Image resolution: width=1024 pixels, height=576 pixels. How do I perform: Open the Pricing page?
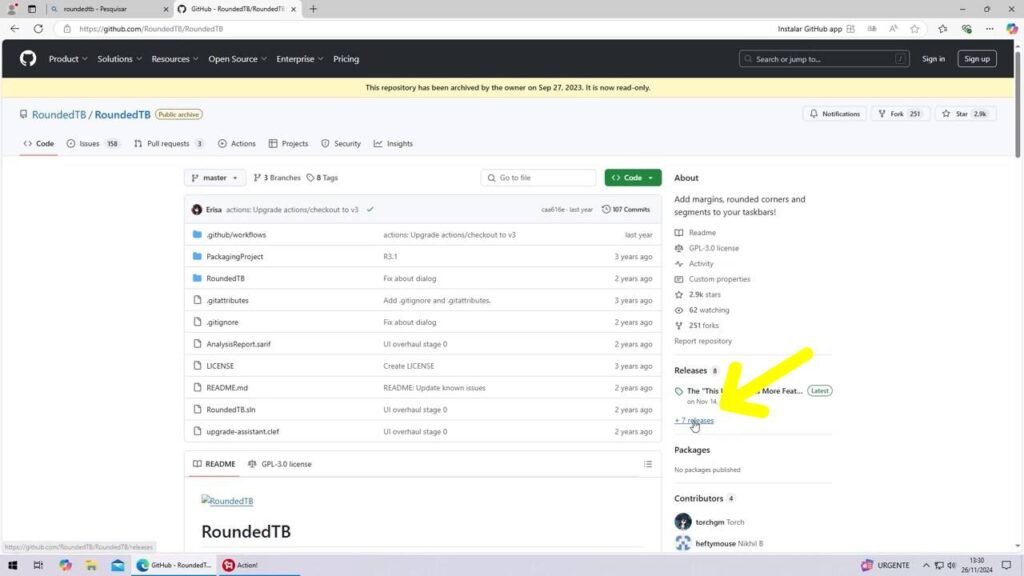click(x=346, y=59)
